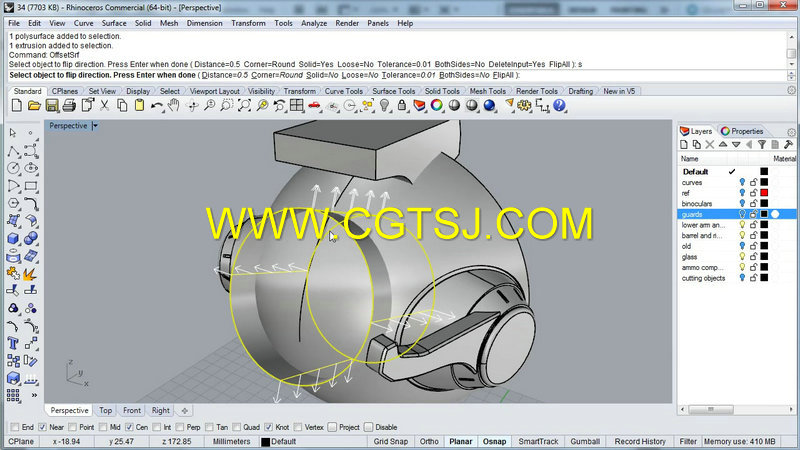Select the Text object T tool
800x450 pixels.
pyautogui.click(x=13, y=343)
